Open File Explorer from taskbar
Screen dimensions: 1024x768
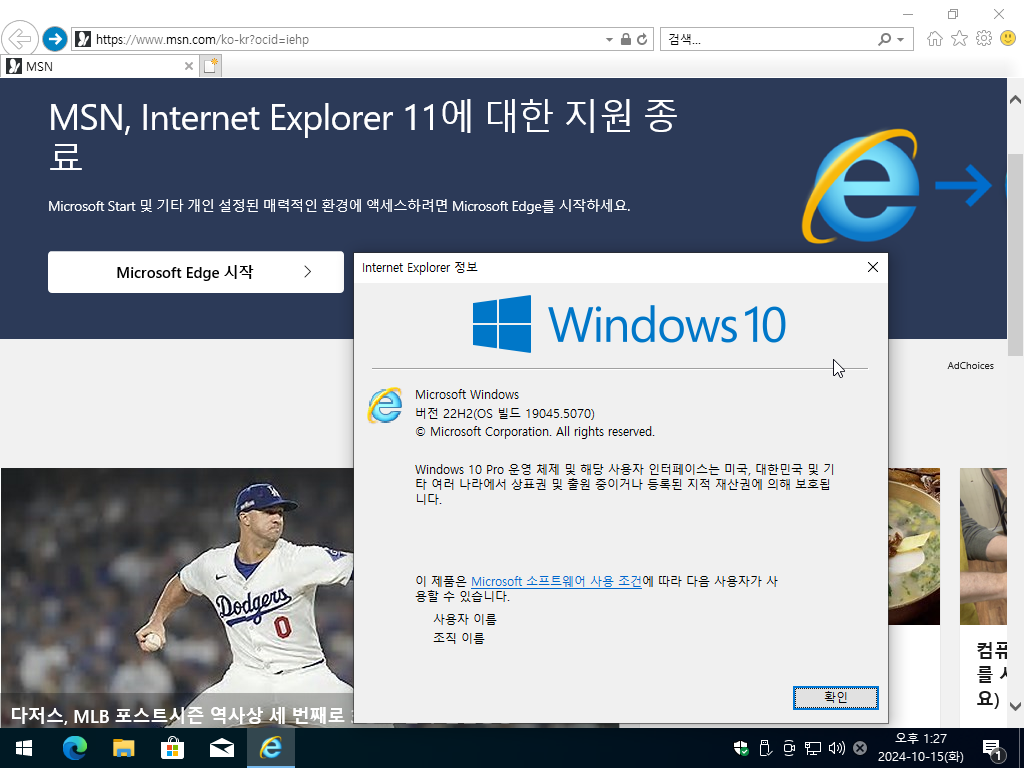[123, 748]
